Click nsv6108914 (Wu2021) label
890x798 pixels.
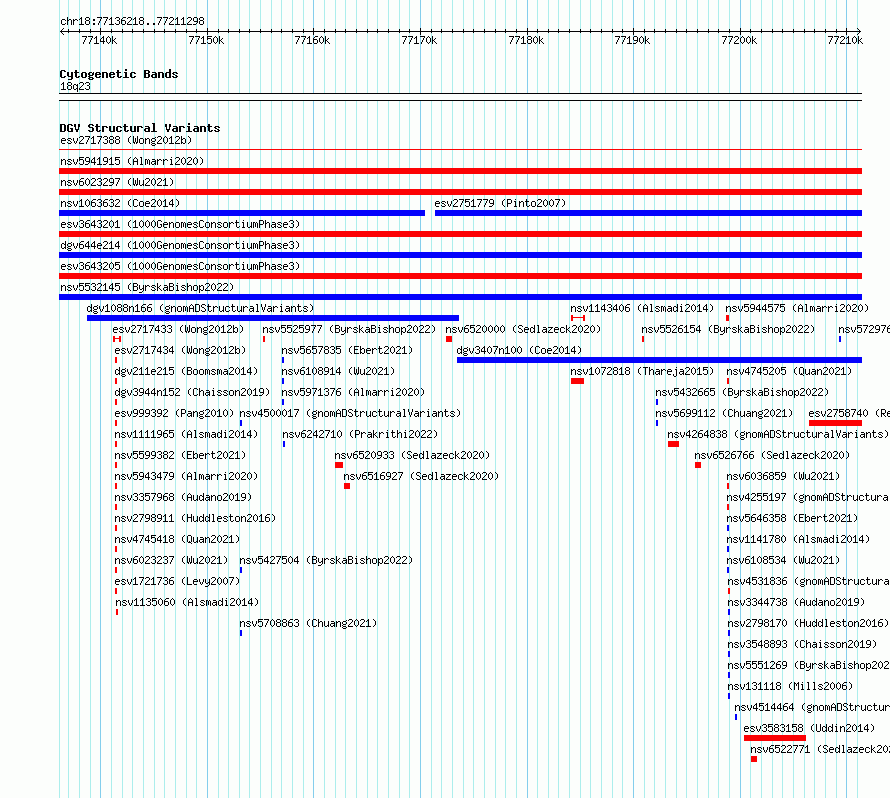point(338,371)
